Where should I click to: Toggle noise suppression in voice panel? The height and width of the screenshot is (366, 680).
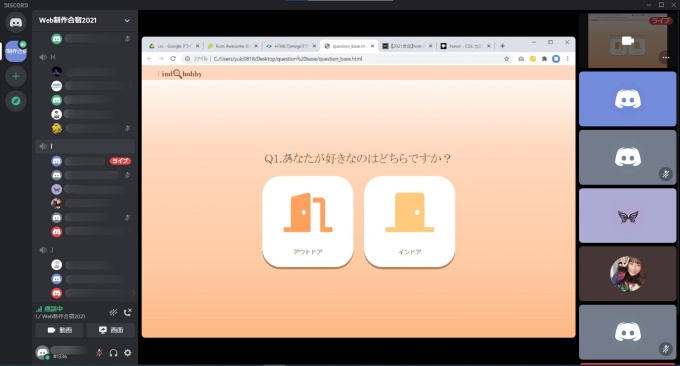tap(113, 312)
